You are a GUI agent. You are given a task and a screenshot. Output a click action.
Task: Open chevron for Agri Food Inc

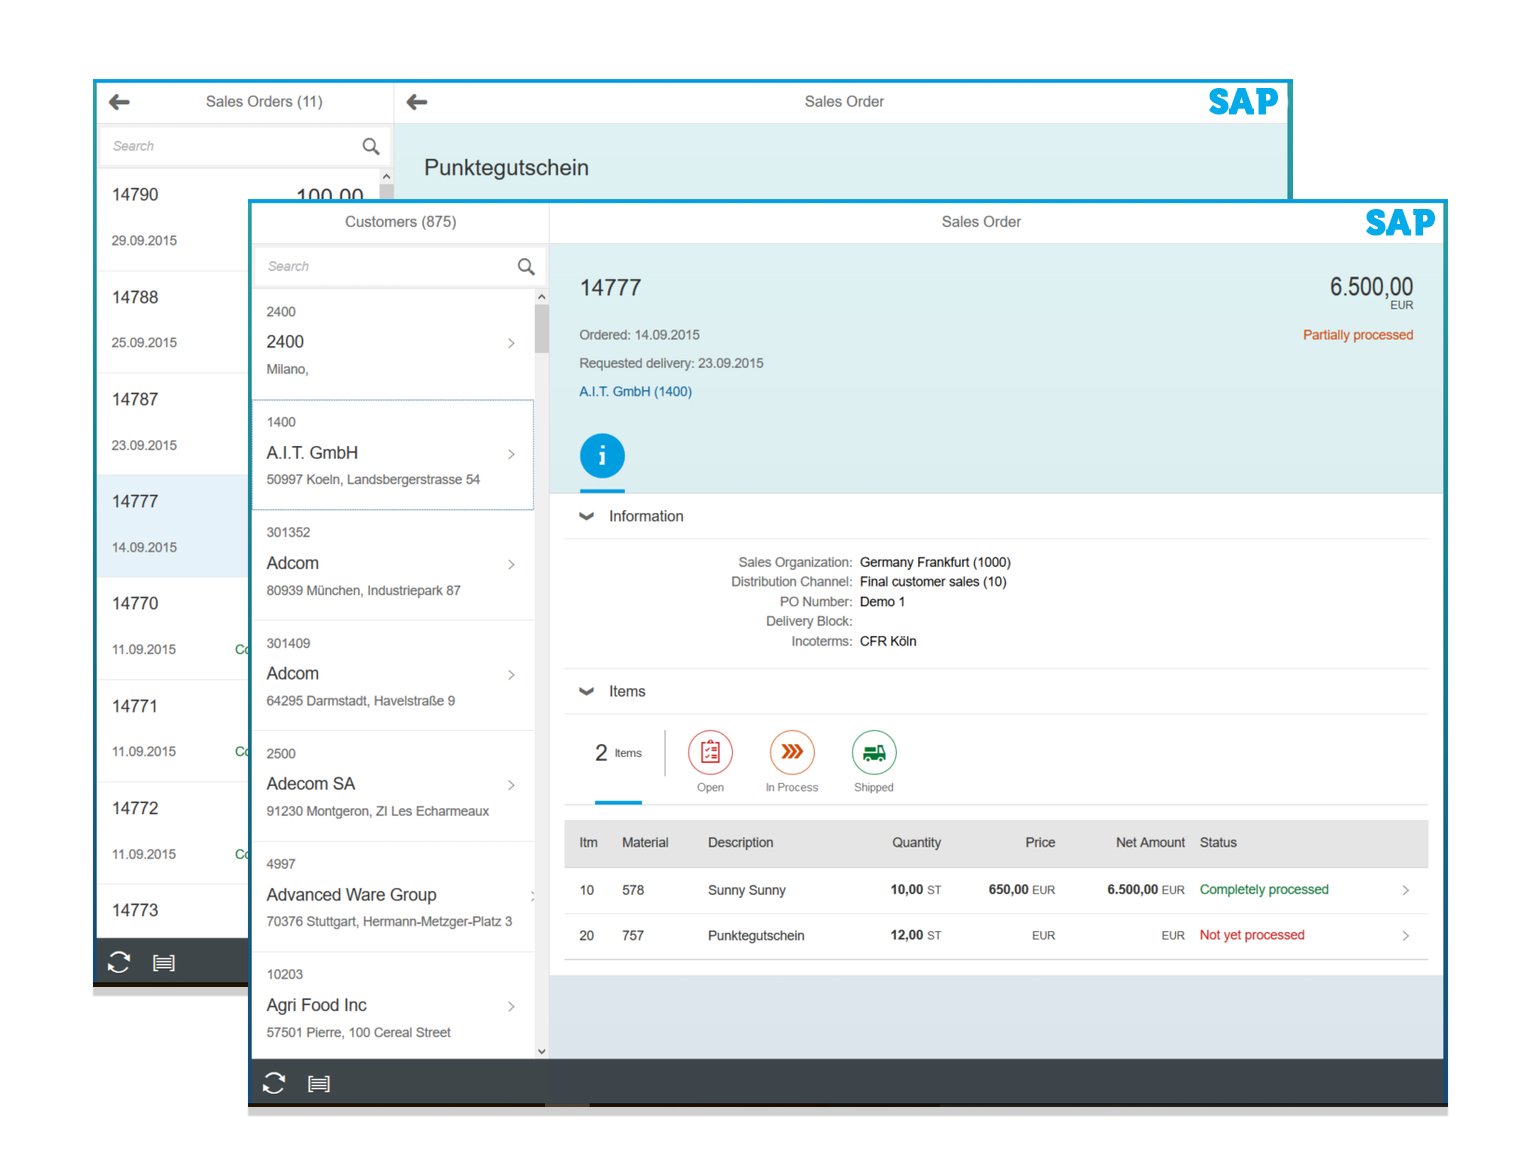point(511,1006)
